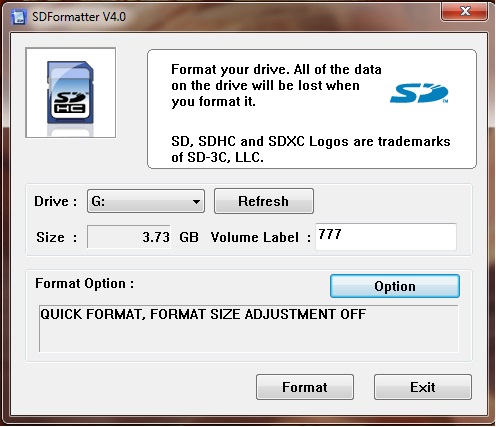Image resolution: width=496 pixels, height=427 pixels.
Task: Click the SD-3C, LLC trademark notice text
Action: 311,149
